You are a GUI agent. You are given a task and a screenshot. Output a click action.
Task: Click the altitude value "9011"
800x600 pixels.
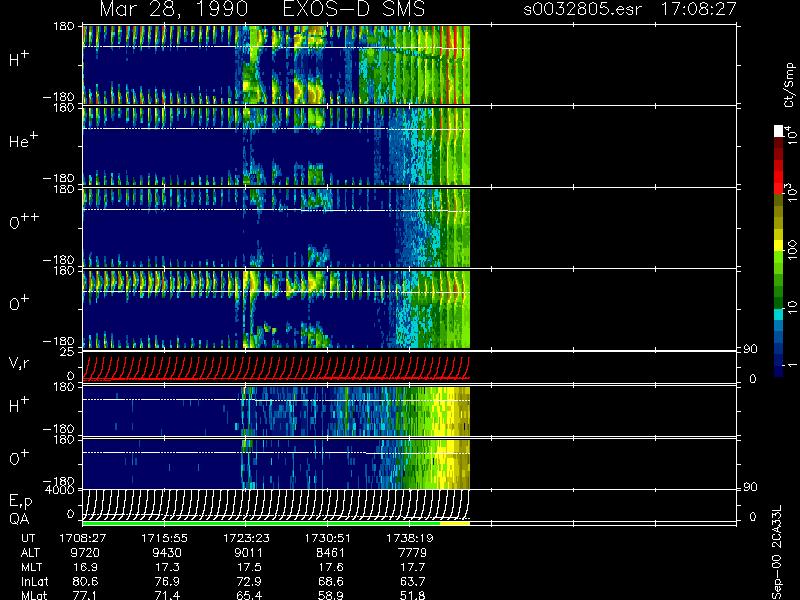point(249,553)
